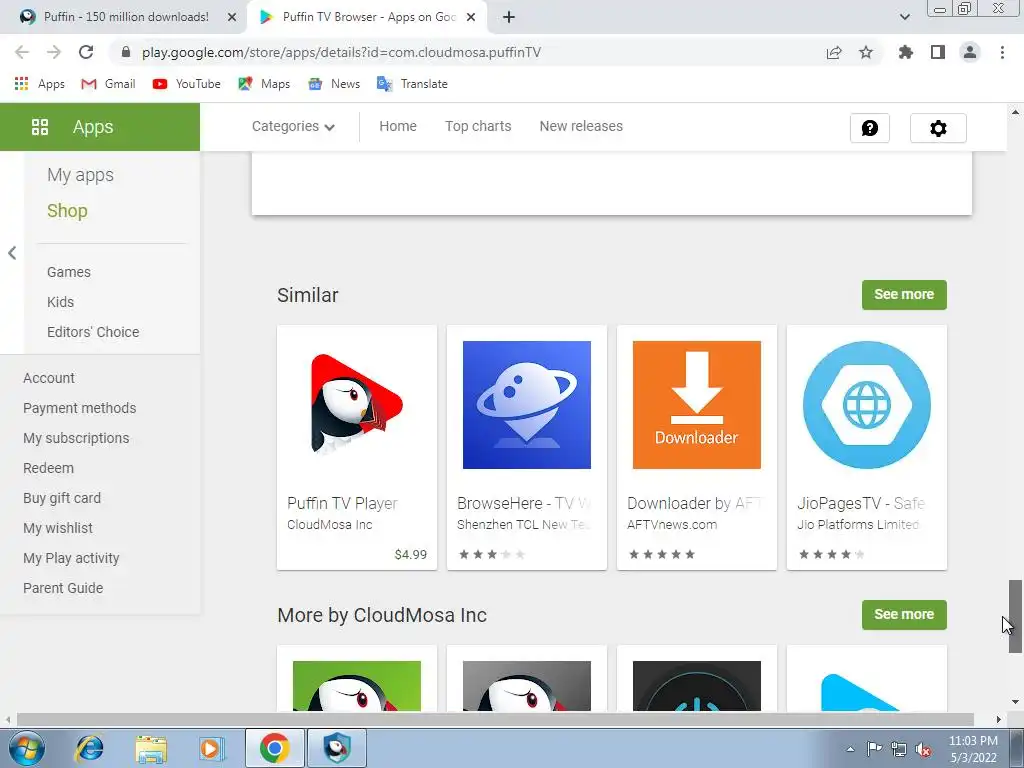
Task: Open My apps in sidebar
Action: coord(80,175)
